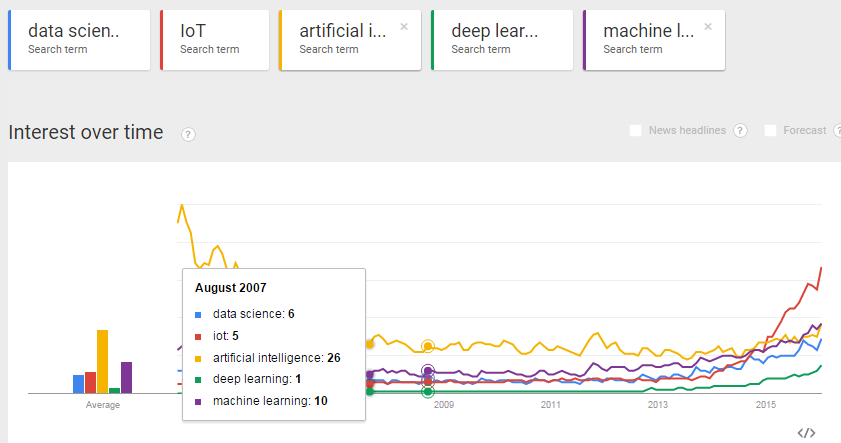This screenshot has width=841, height=443.
Task: Click the yellow artificial intelligence average bar
Action: tap(102, 361)
